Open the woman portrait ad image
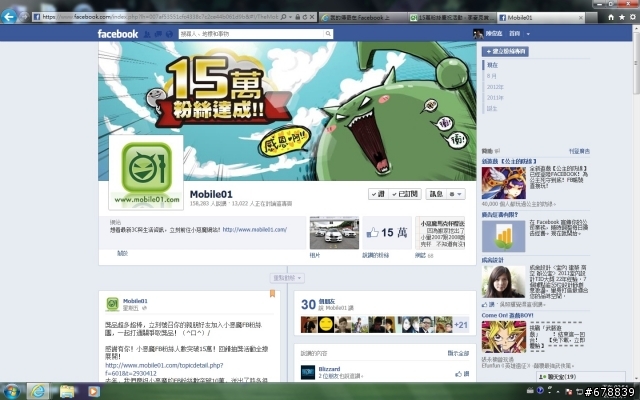 tap(503, 282)
